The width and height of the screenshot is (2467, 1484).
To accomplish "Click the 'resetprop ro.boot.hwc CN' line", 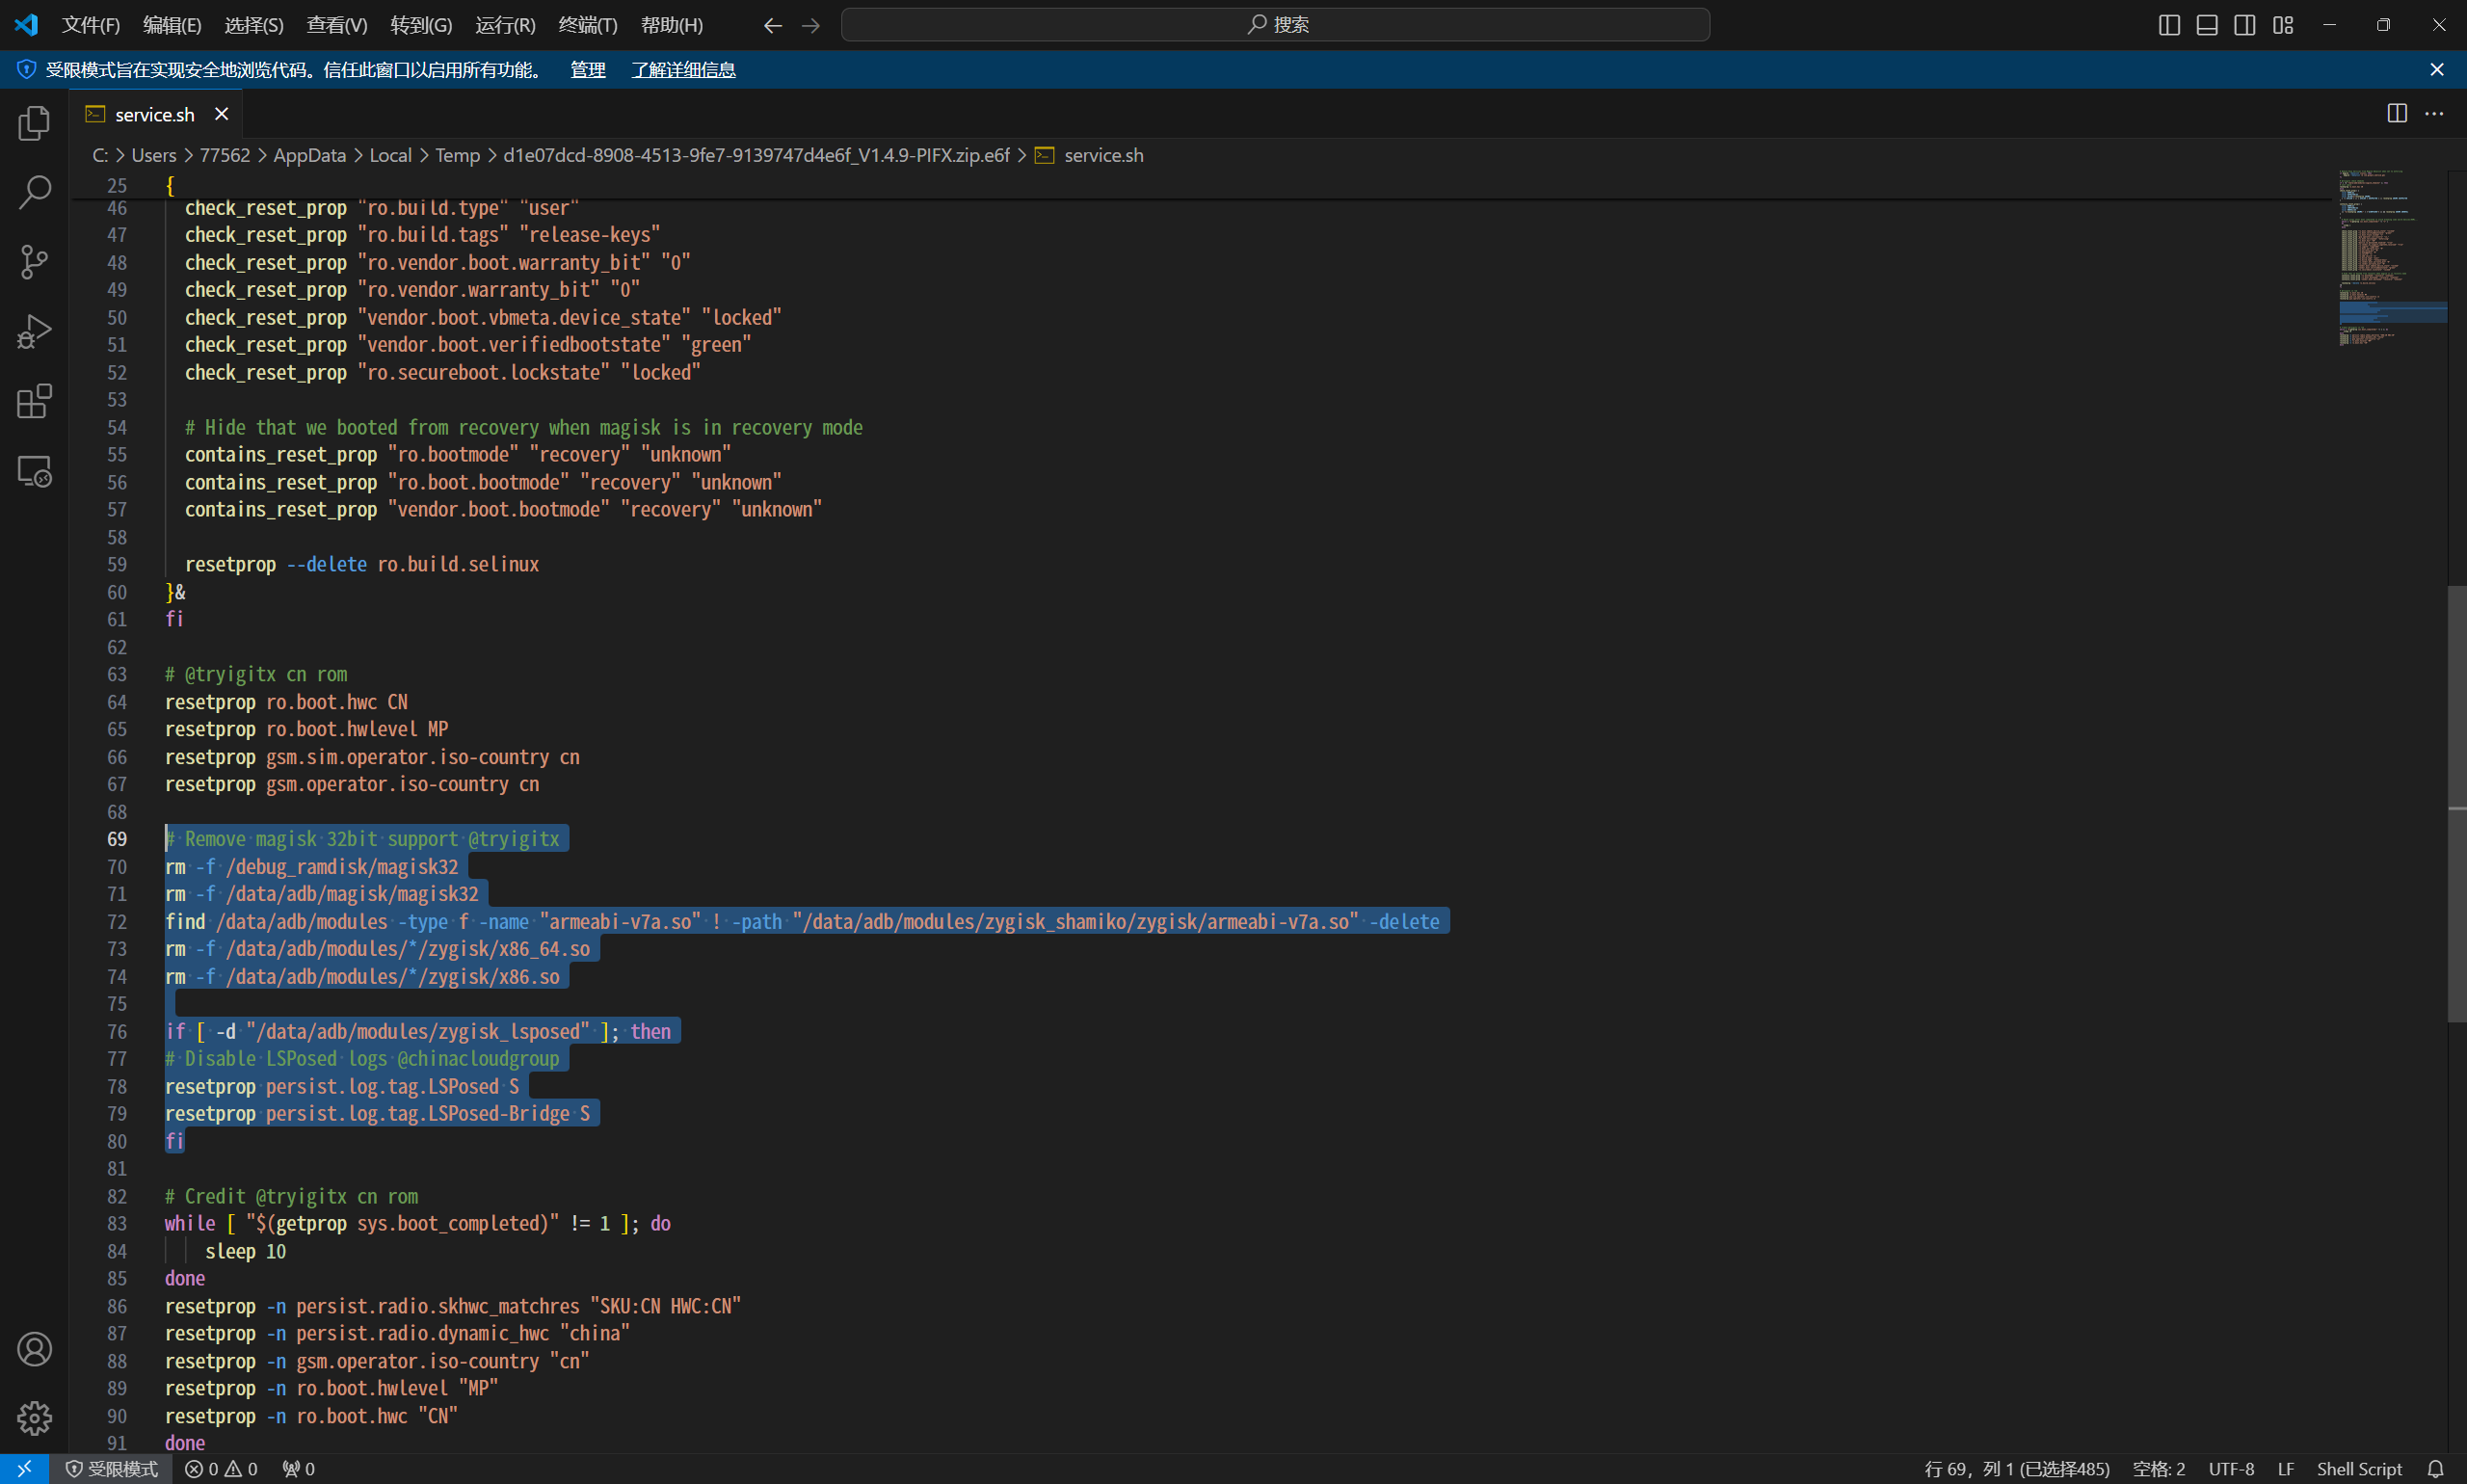I will tap(286, 702).
